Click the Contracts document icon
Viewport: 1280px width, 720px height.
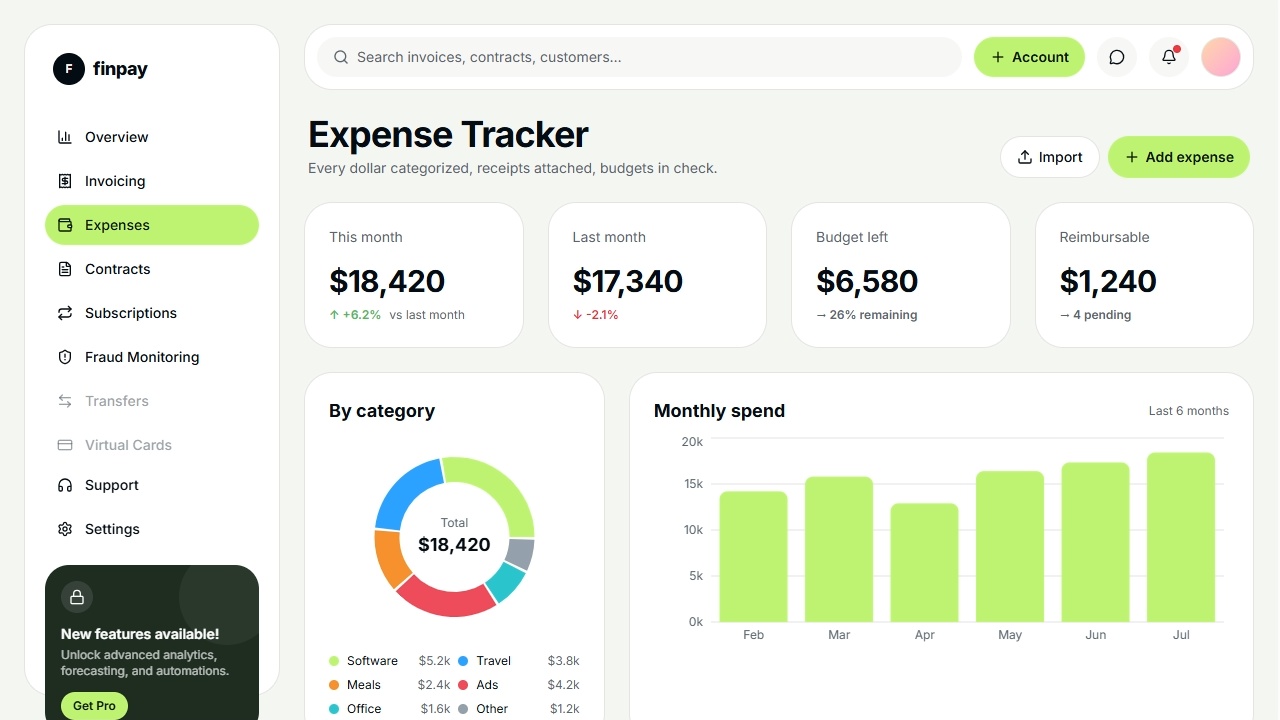click(x=65, y=269)
